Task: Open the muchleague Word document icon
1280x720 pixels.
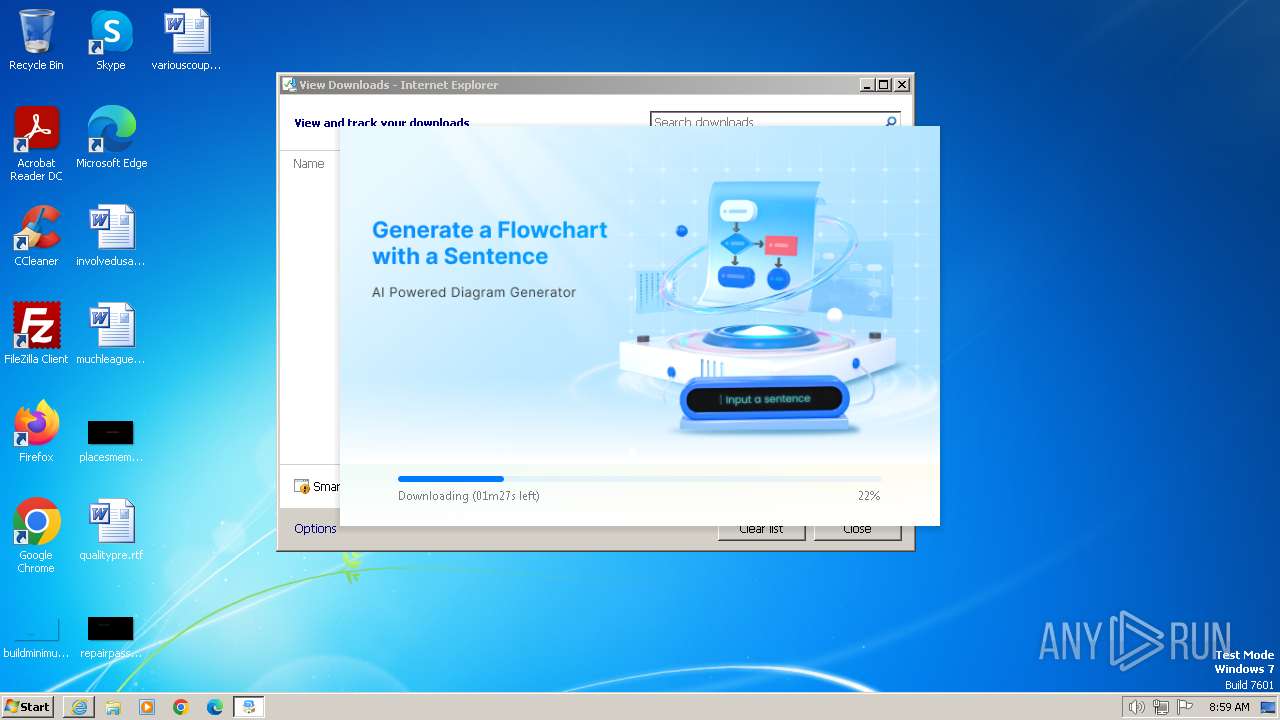Action: click(x=110, y=333)
